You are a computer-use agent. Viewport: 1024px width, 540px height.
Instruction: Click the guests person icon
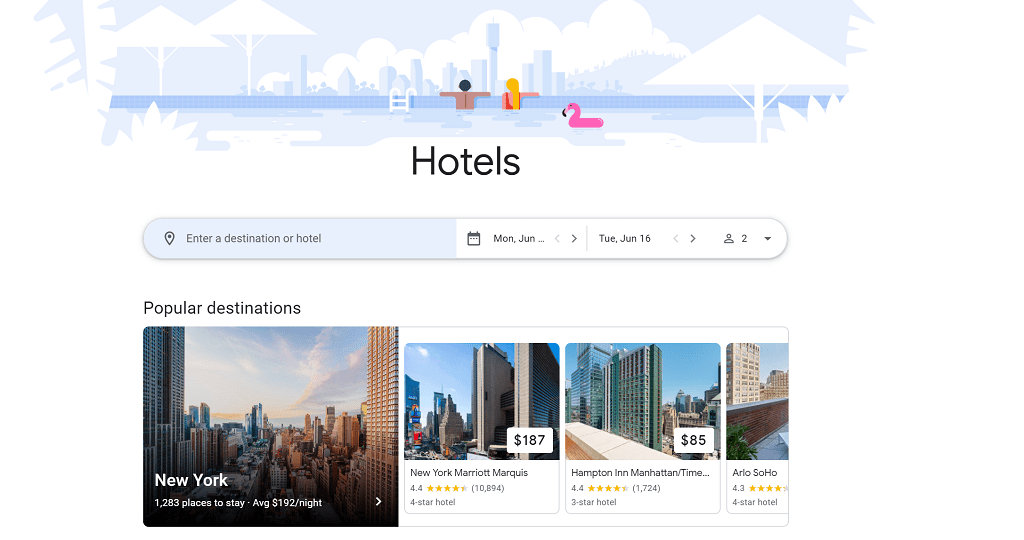pyautogui.click(x=729, y=238)
